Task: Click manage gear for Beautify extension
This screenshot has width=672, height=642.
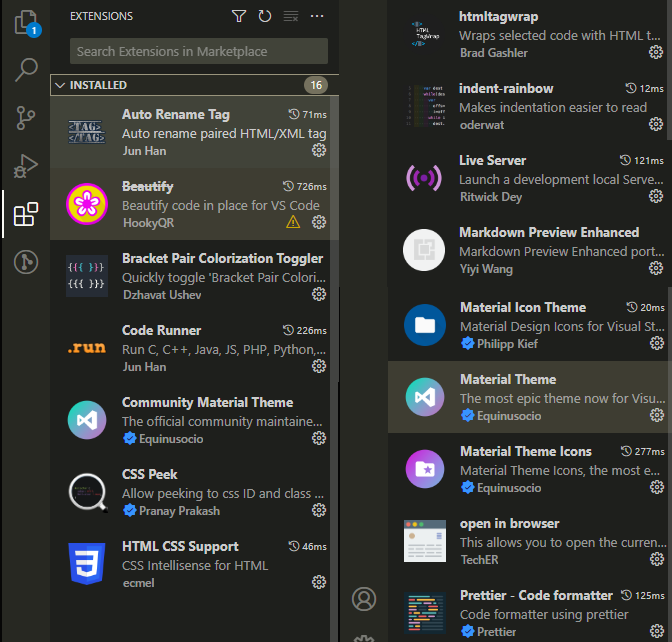Action: click(319, 222)
